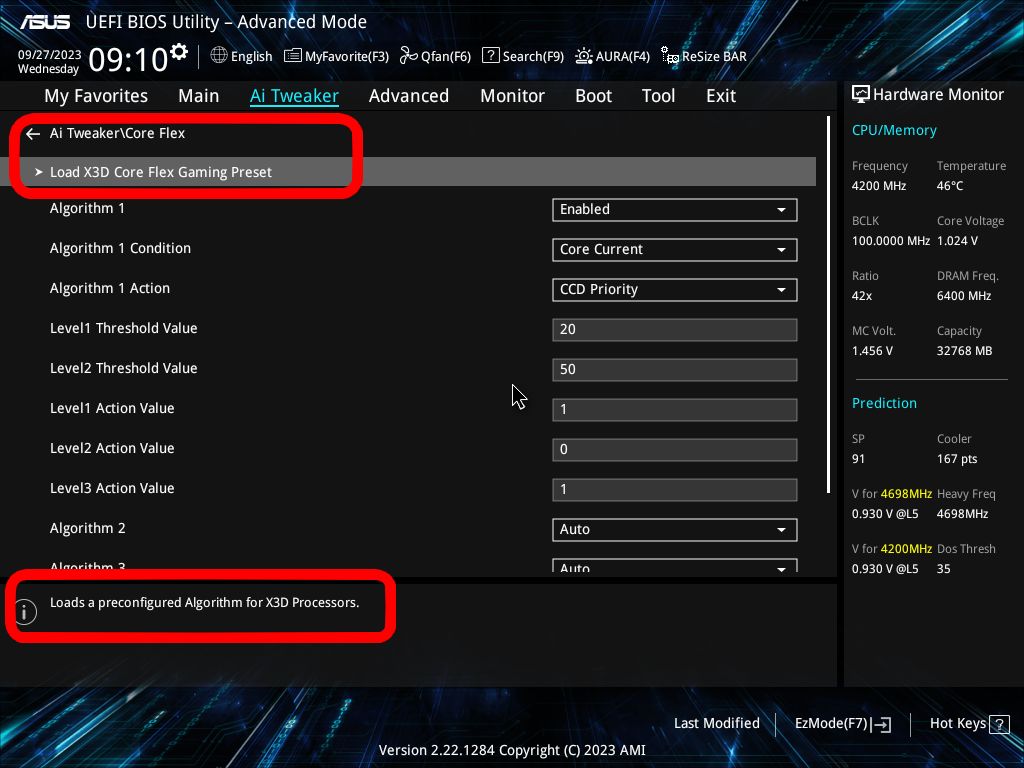
Task: Switch to the Main tab
Action: [199, 96]
